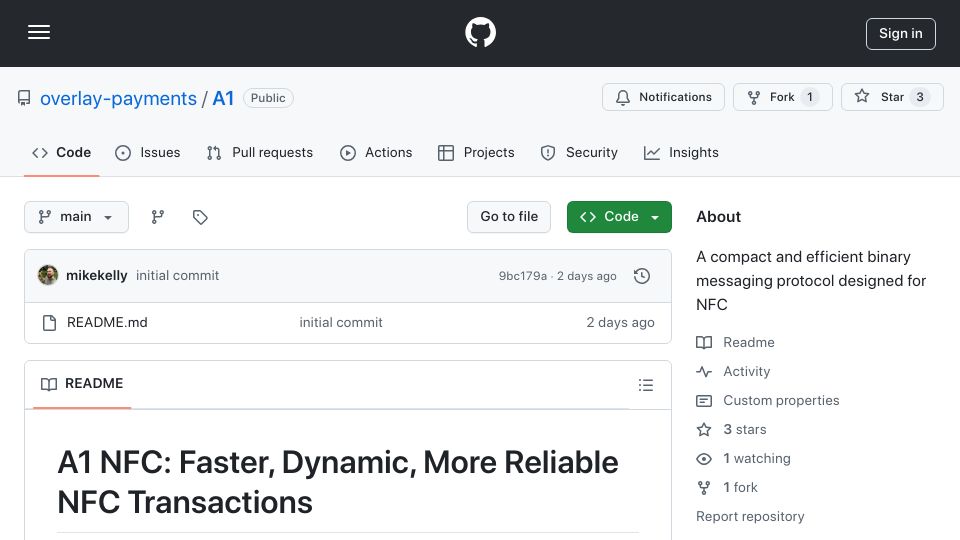Open the Issues tab
Screen dimensions: 960x540
click(x=148, y=152)
